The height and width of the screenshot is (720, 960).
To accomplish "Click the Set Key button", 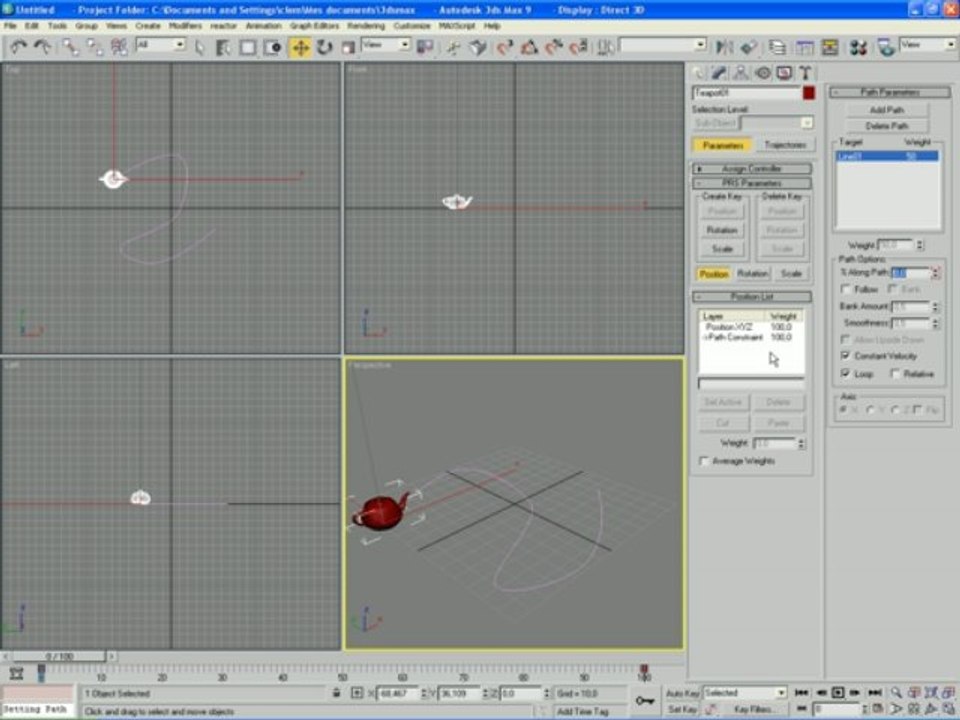I will pos(683,710).
